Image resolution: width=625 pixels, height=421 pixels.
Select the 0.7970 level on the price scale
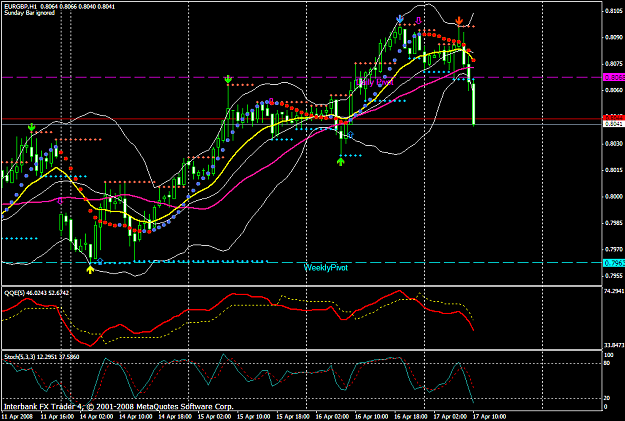(614, 249)
